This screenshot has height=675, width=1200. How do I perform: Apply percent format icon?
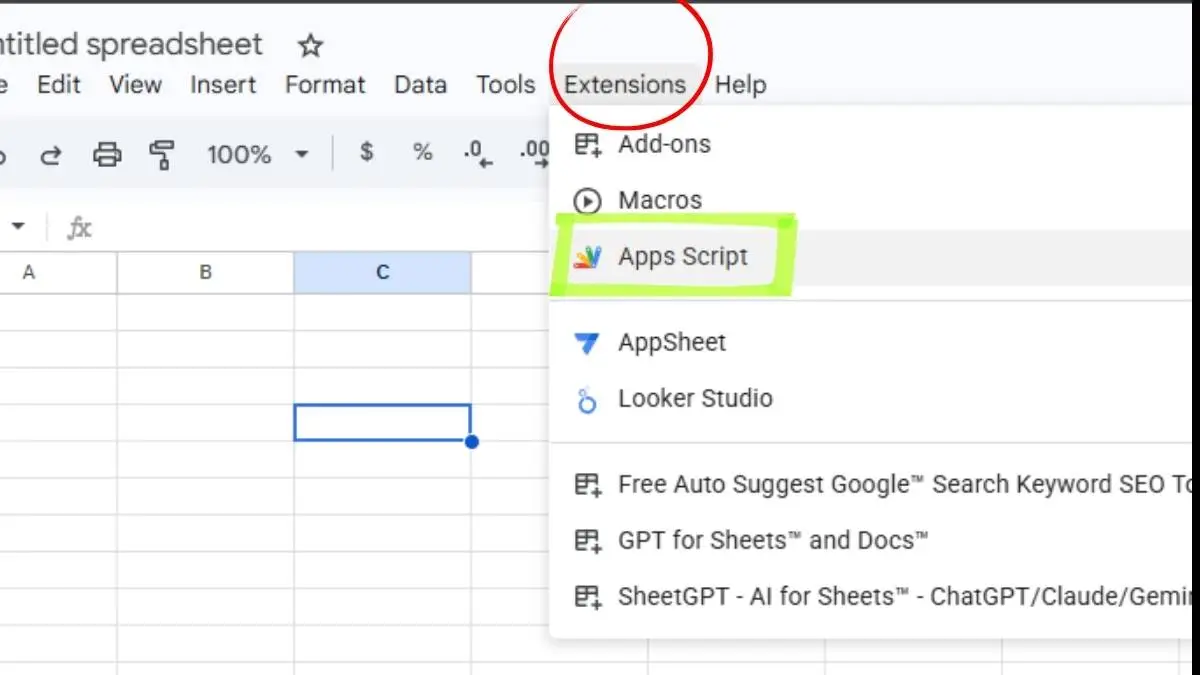422,153
